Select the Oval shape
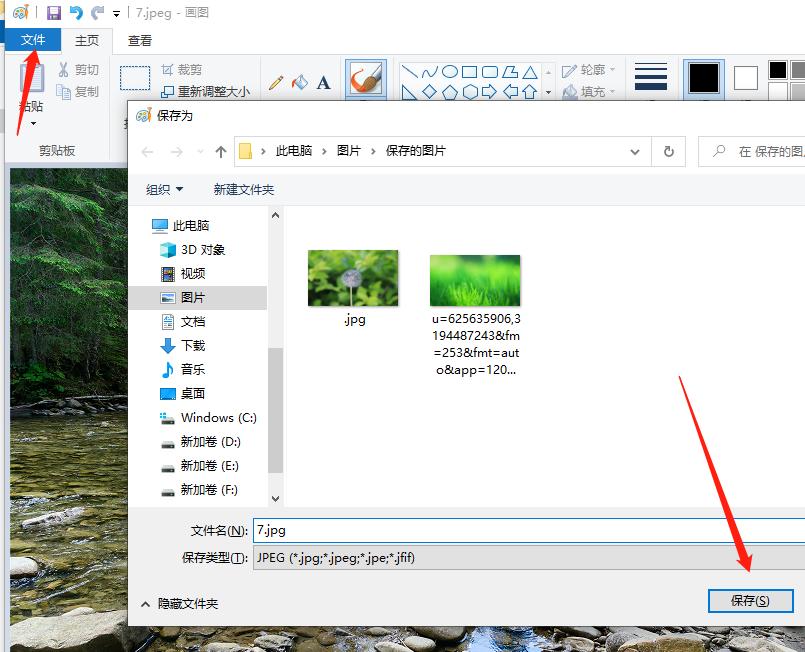Screen dimensions: 805x652 (x=451, y=71)
